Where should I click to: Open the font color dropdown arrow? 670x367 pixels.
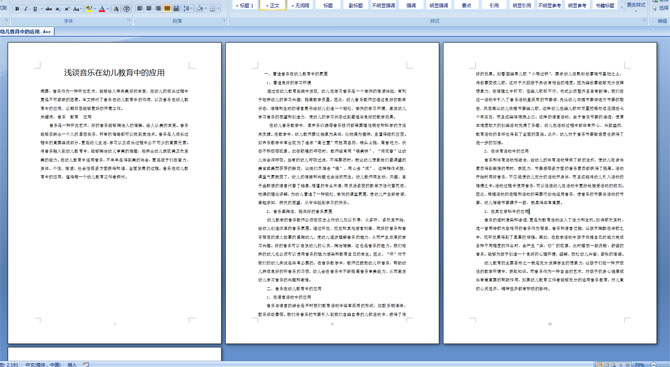point(108,9)
